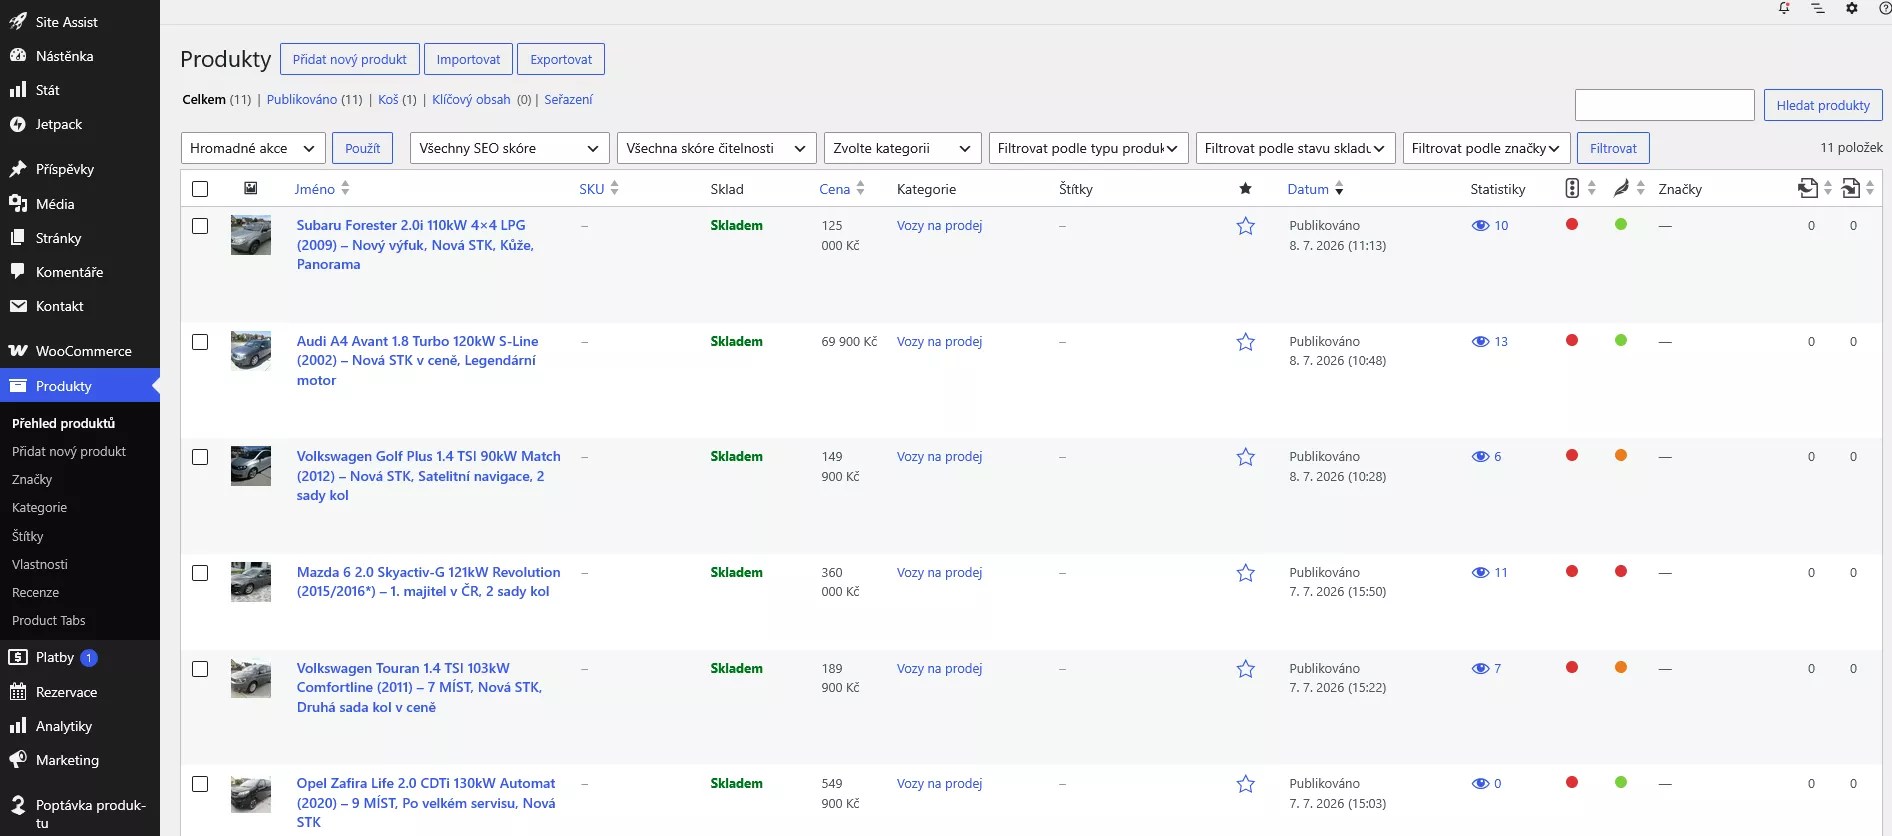
Task: Click the Stránky pages icon
Action: click(18, 238)
